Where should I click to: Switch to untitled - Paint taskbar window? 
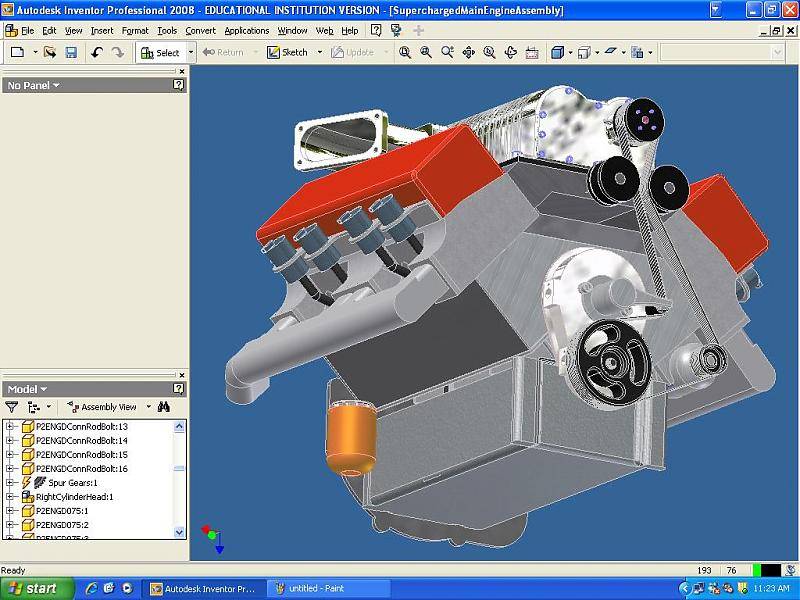point(329,588)
